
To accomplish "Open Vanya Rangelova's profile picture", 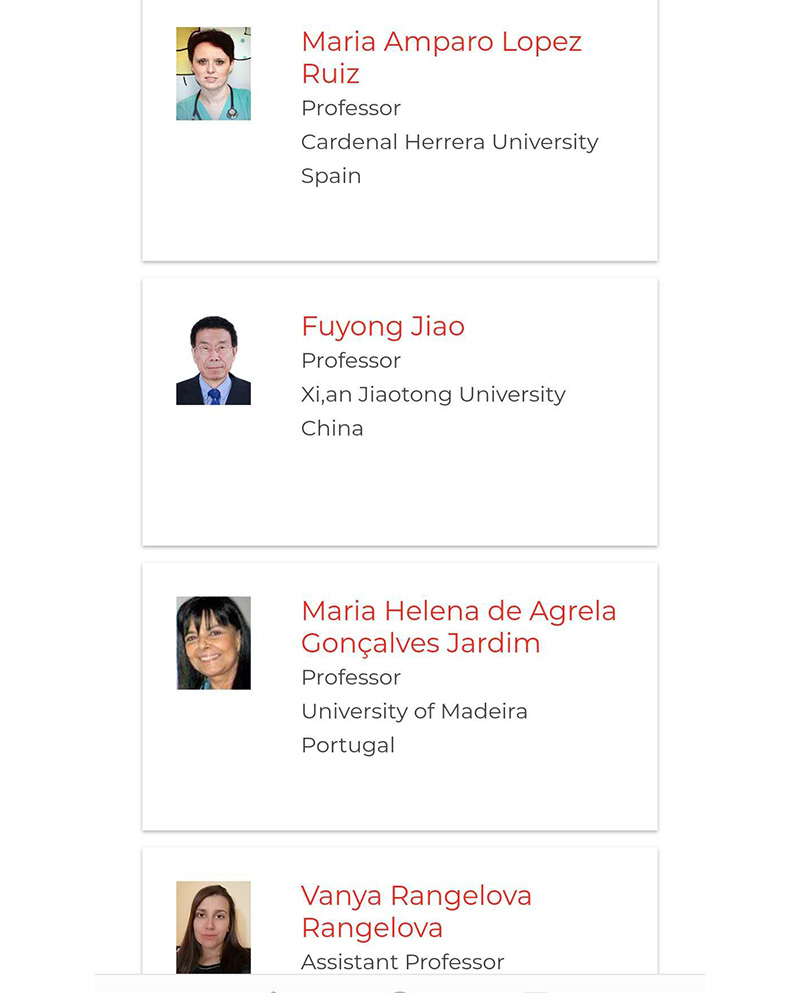I will (x=213, y=927).
